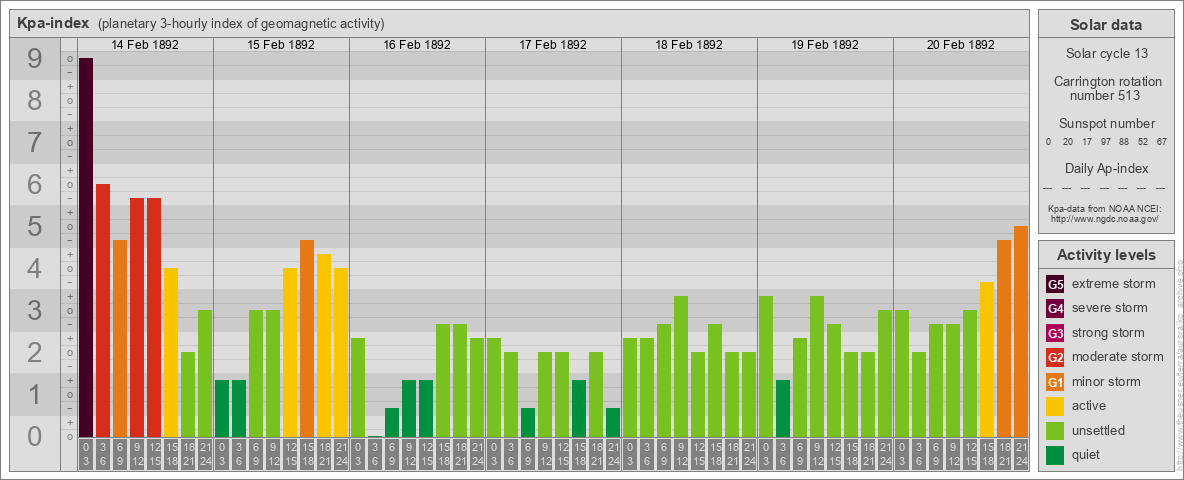Click the 'unsettled' legend text
Image resolution: width=1184 pixels, height=480 pixels.
coord(1099,430)
